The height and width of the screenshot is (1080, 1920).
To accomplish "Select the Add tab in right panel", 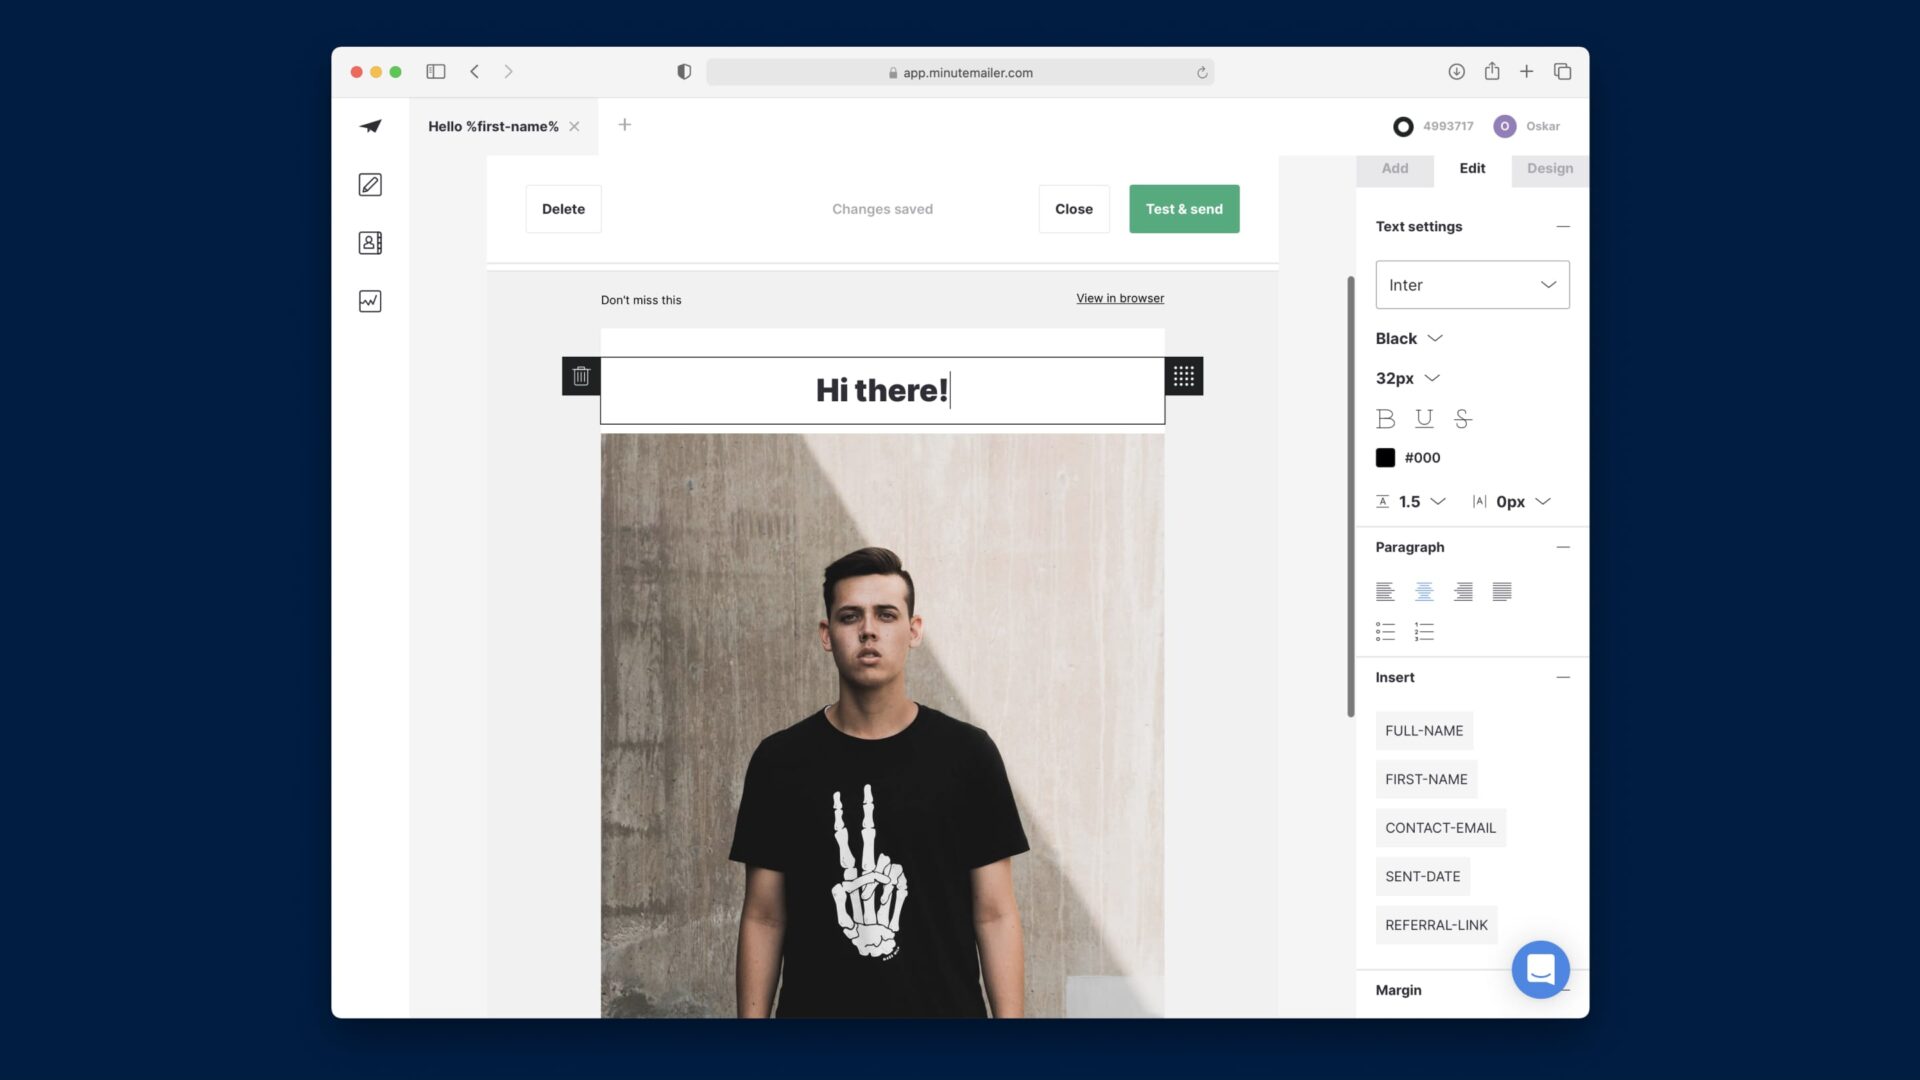I will [x=1394, y=168].
